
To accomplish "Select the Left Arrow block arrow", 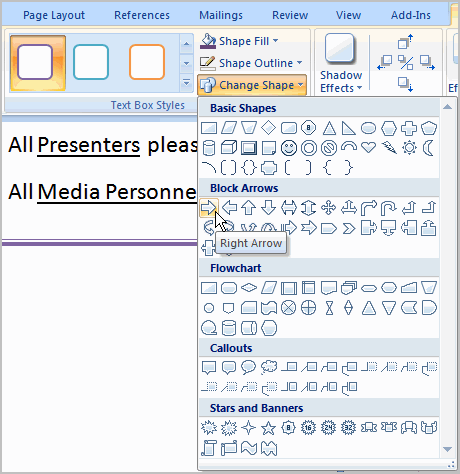I will point(229,208).
